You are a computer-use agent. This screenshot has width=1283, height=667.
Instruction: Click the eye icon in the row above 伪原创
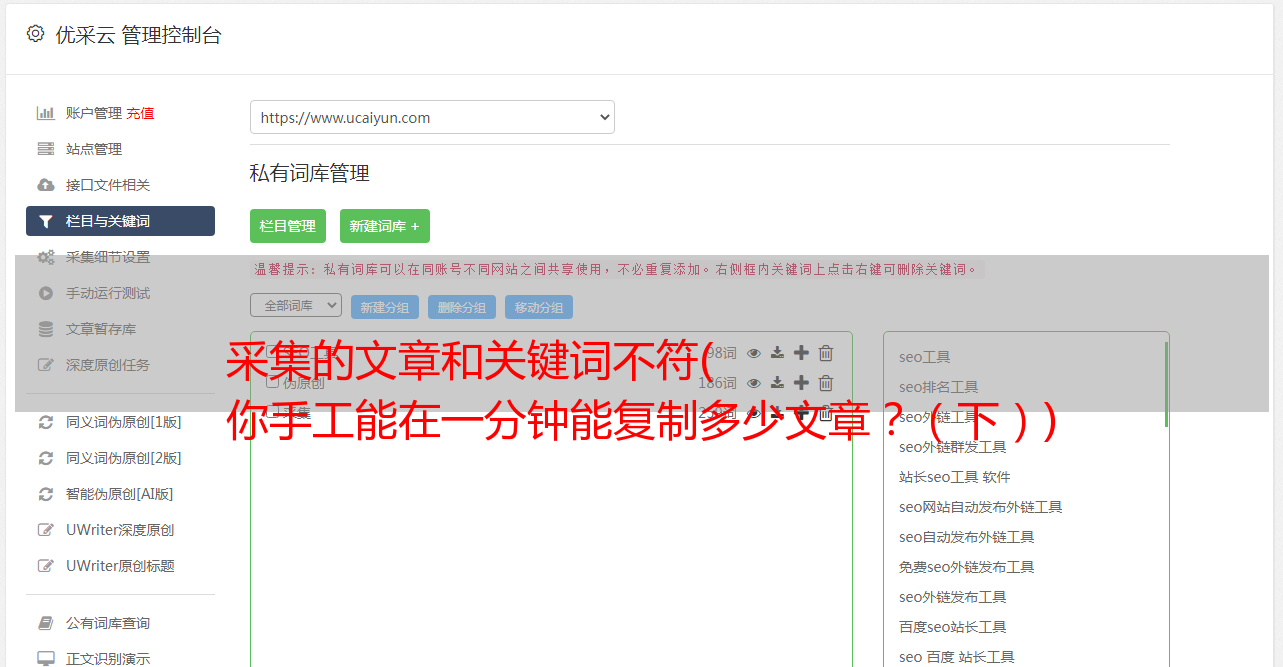click(754, 353)
